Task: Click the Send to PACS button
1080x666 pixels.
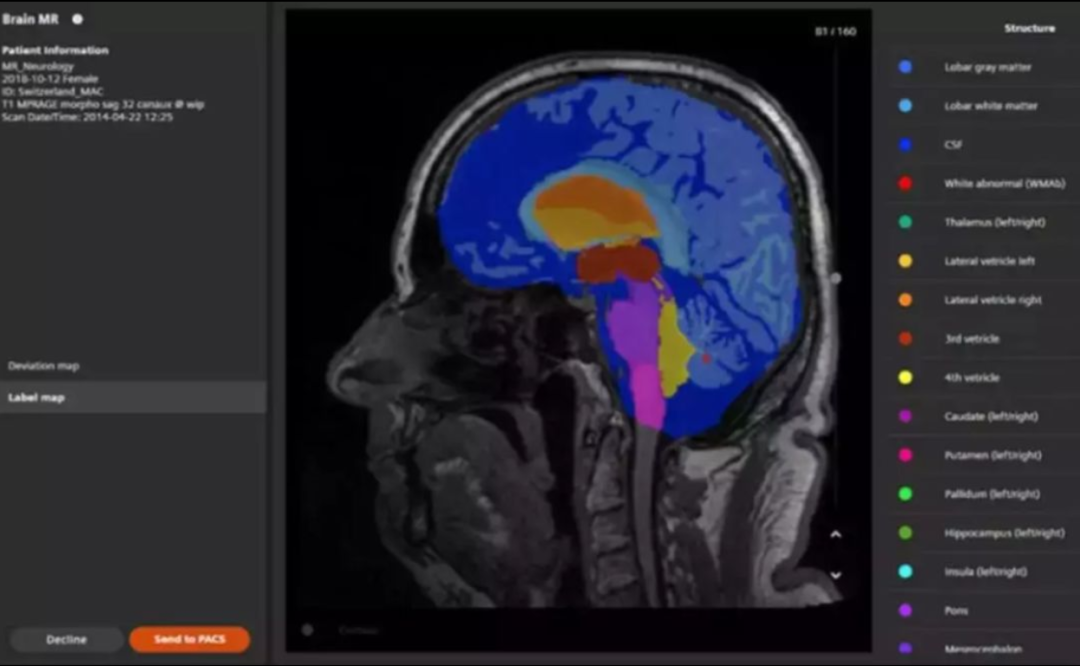Action: point(189,639)
